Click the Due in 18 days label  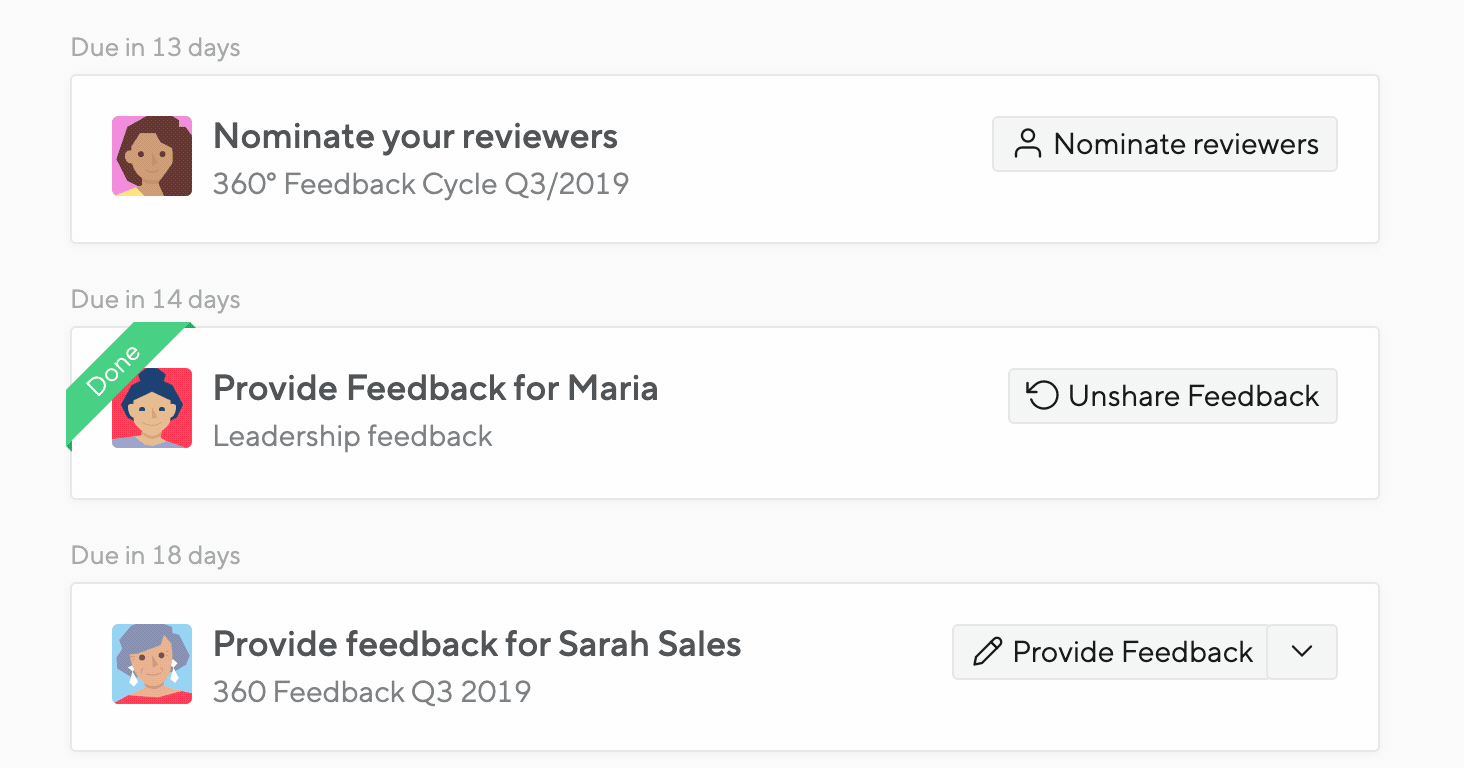[x=156, y=555]
